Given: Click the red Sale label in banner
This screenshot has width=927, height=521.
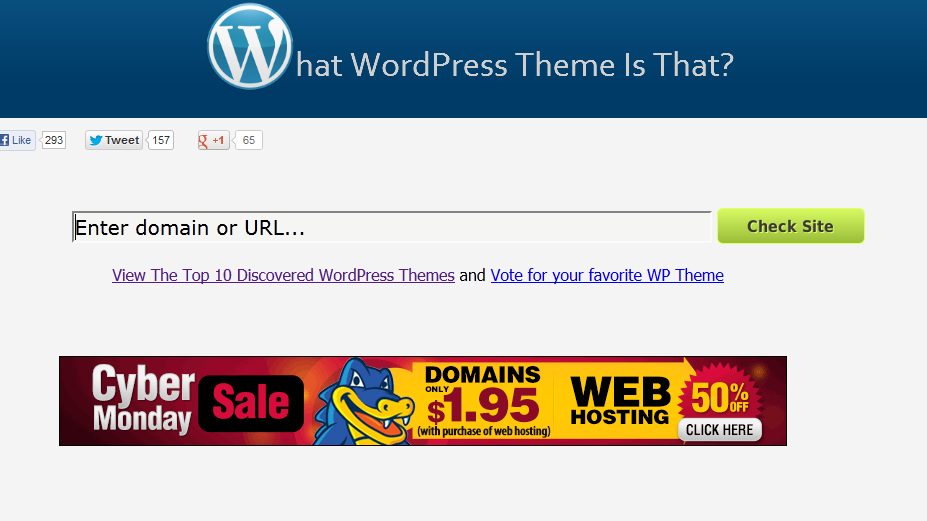Looking at the screenshot, I should click(x=251, y=403).
